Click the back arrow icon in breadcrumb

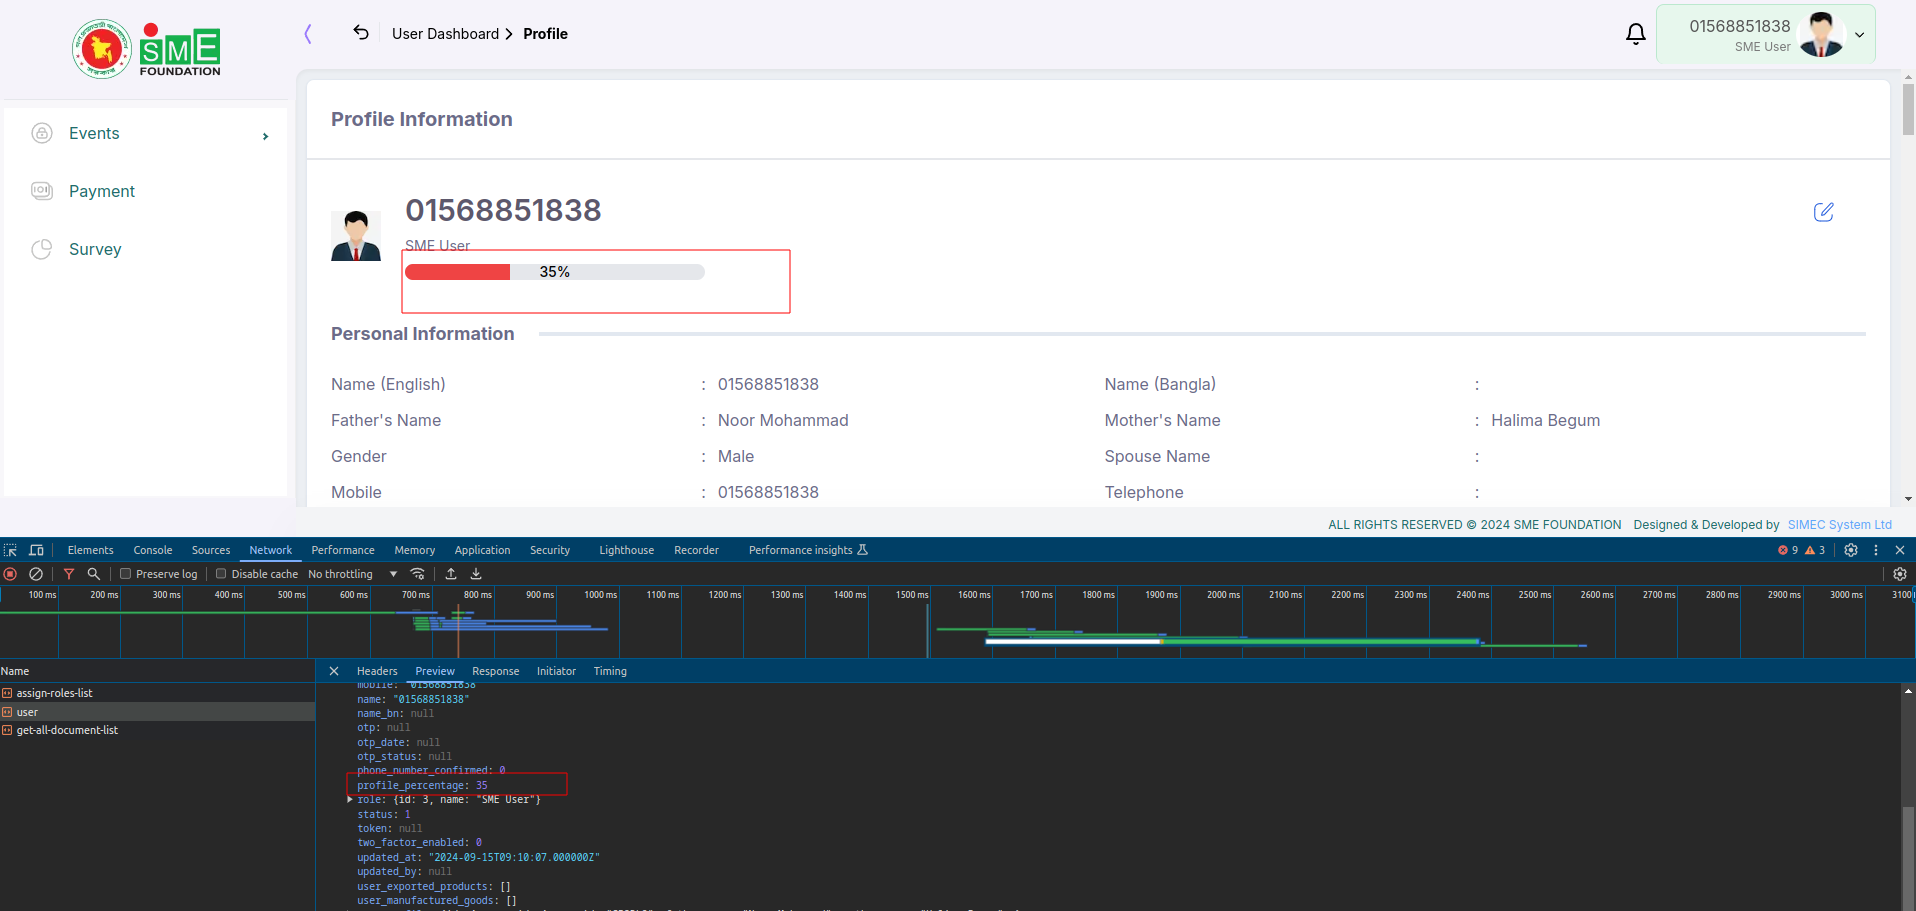pyautogui.click(x=361, y=33)
